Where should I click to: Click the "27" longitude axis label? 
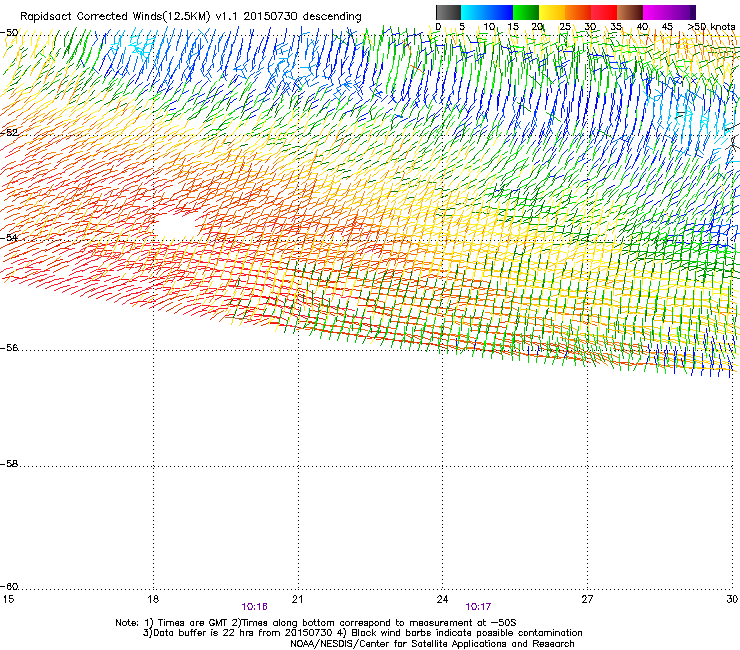coord(587,599)
